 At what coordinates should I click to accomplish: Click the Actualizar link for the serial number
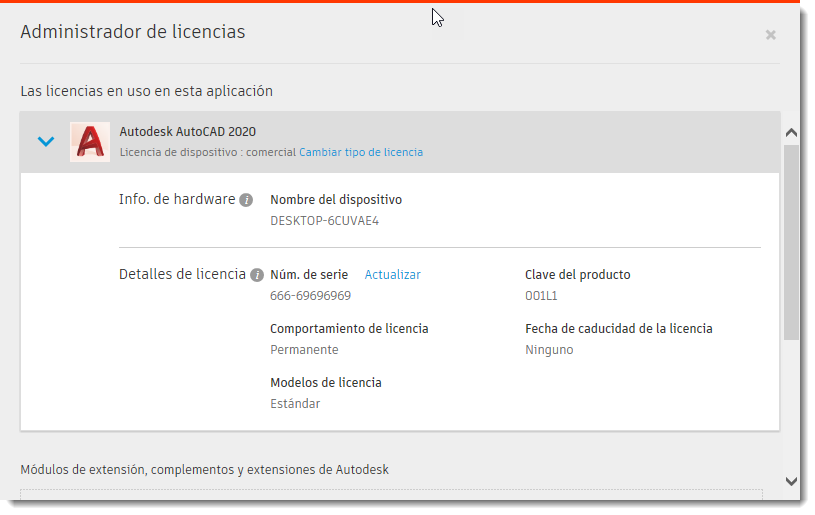click(x=392, y=275)
